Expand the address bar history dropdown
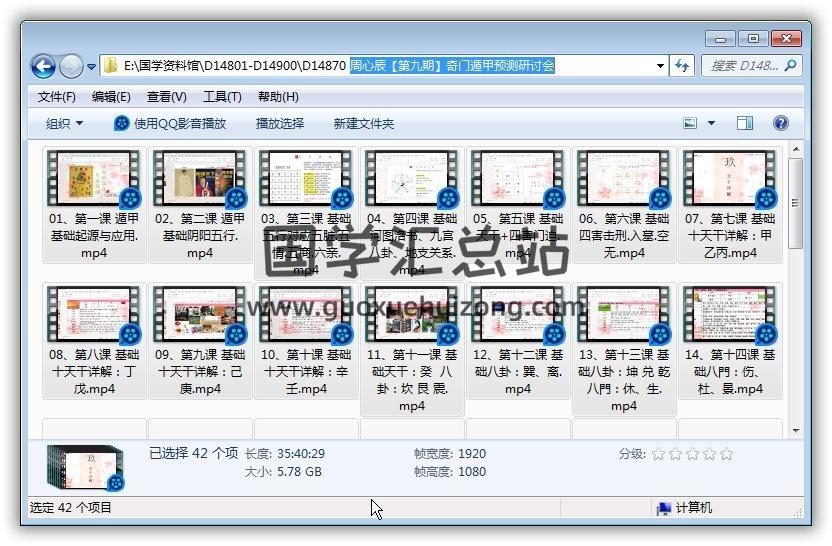The width and height of the screenshot is (832, 546). click(x=660, y=66)
